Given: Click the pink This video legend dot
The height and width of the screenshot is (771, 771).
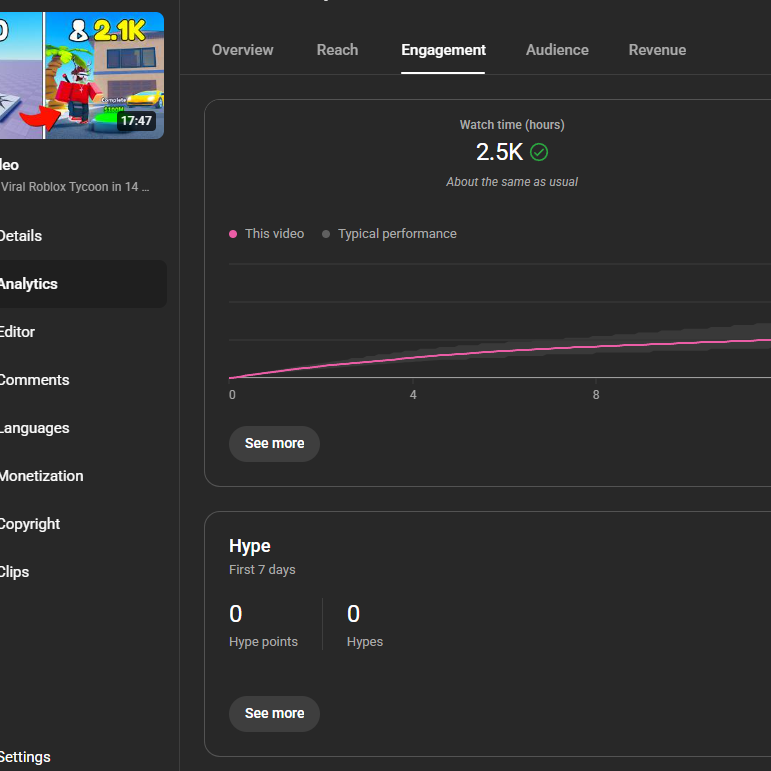Looking at the screenshot, I should coord(233,234).
